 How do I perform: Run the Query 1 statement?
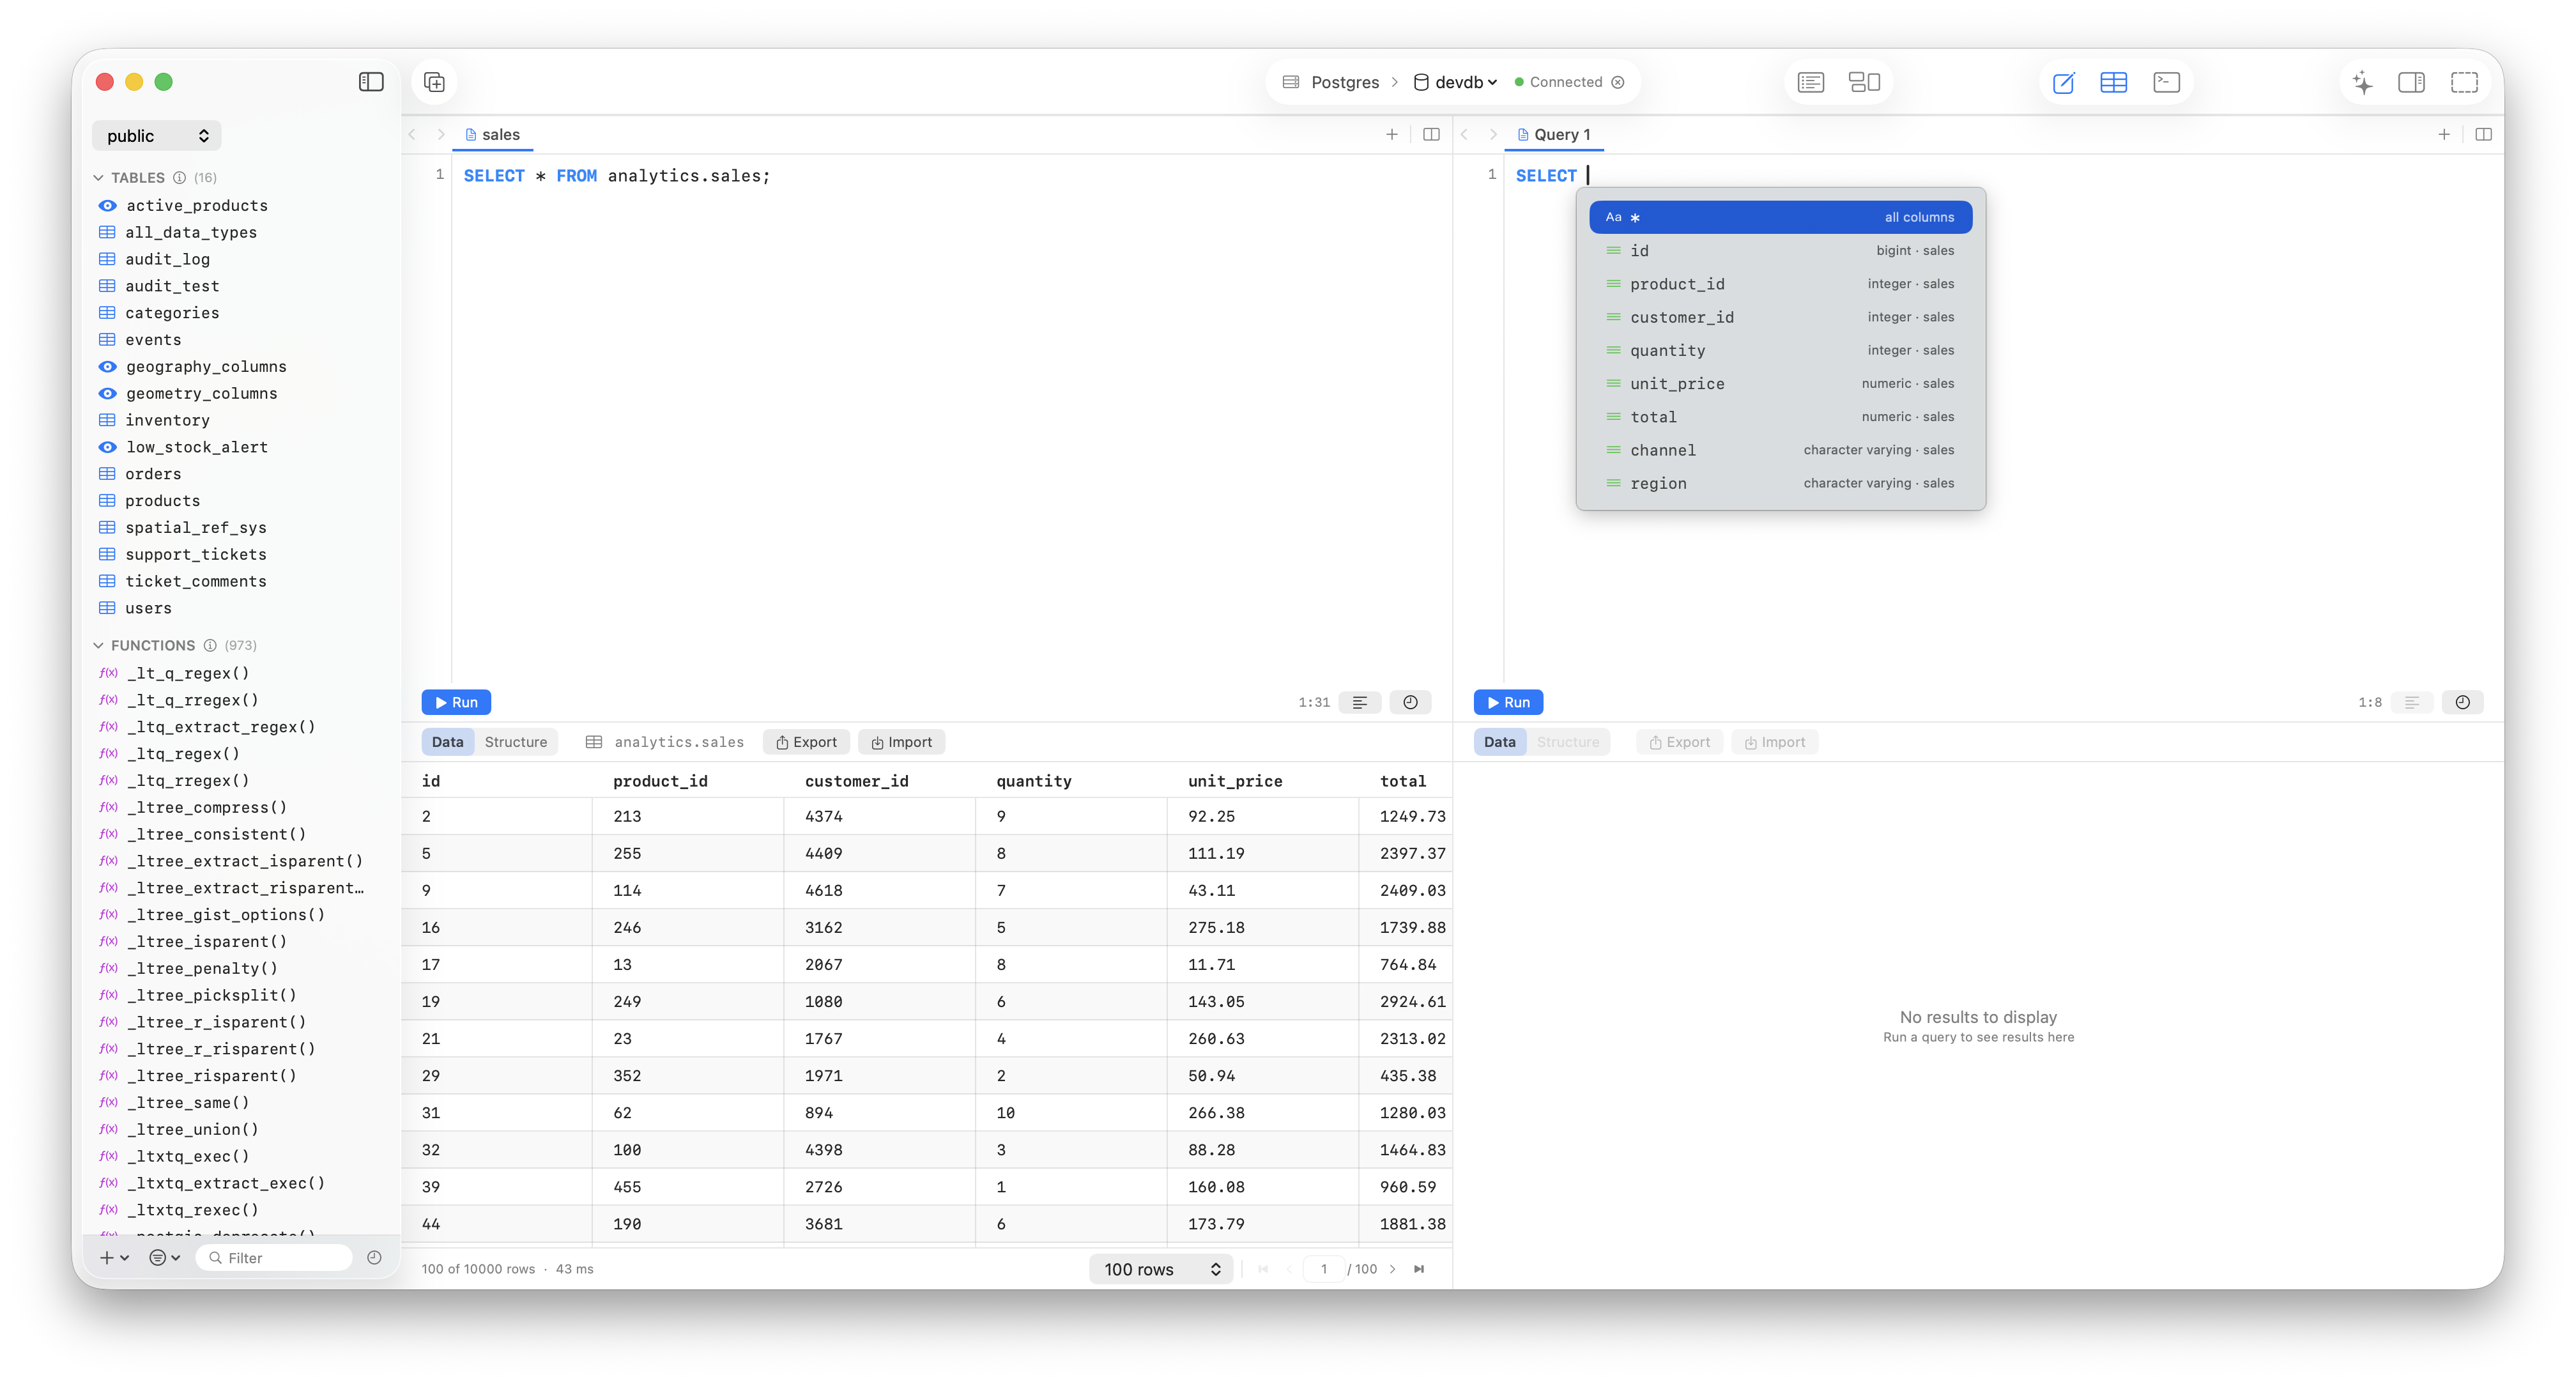1508,702
